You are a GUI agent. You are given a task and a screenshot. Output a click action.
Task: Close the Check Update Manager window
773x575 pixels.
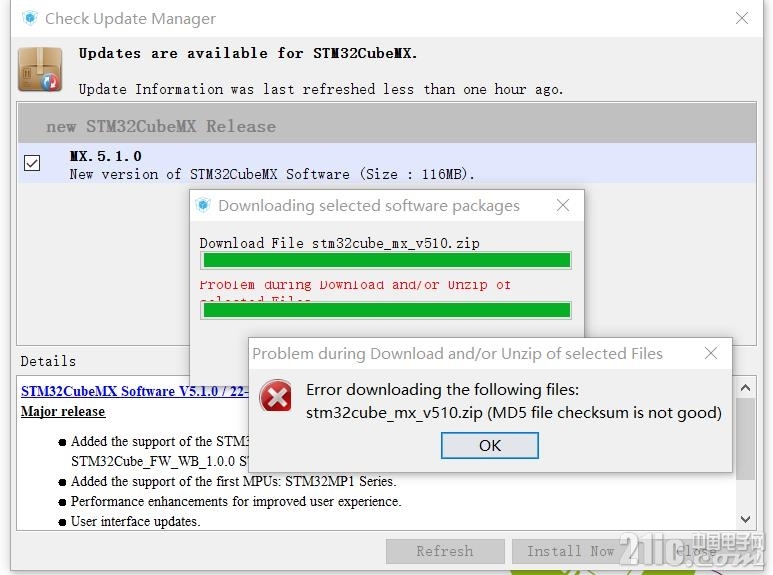click(x=742, y=18)
